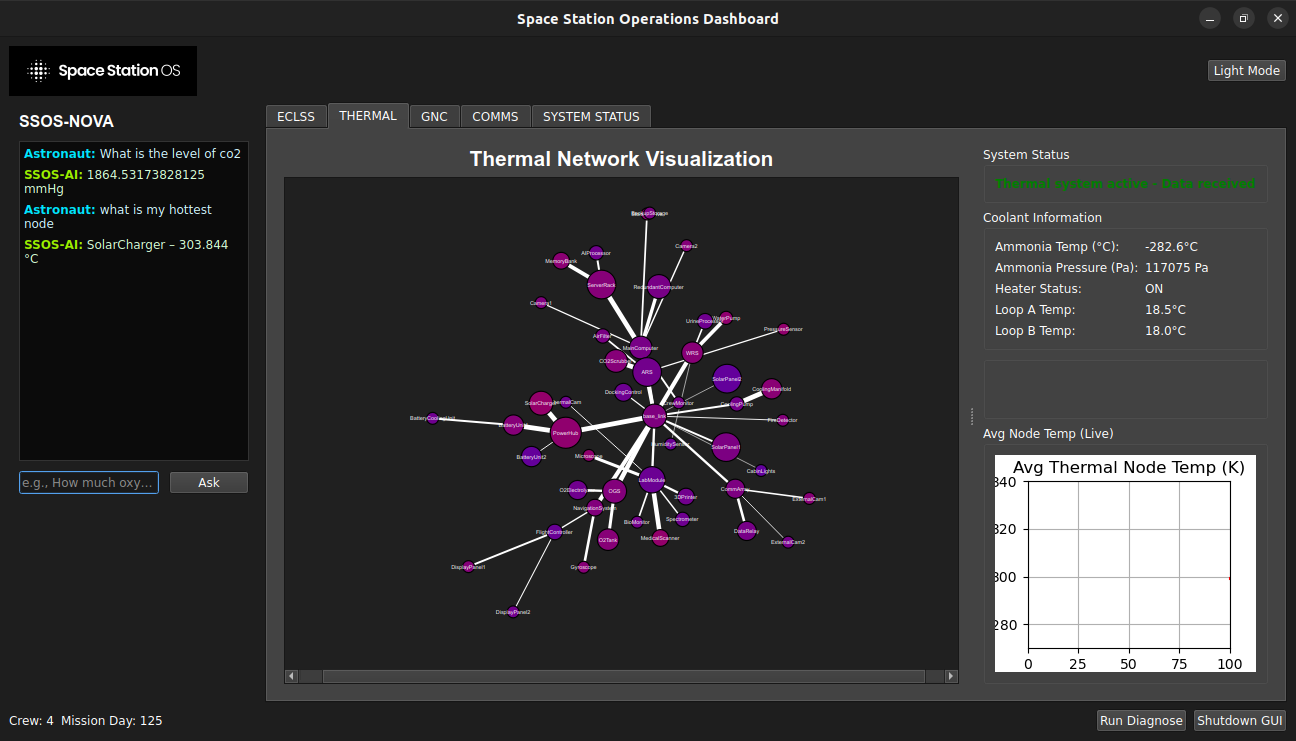The height and width of the screenshot is (741, 1296).
Task: Select the CommArray node
Action: [734, 489]
